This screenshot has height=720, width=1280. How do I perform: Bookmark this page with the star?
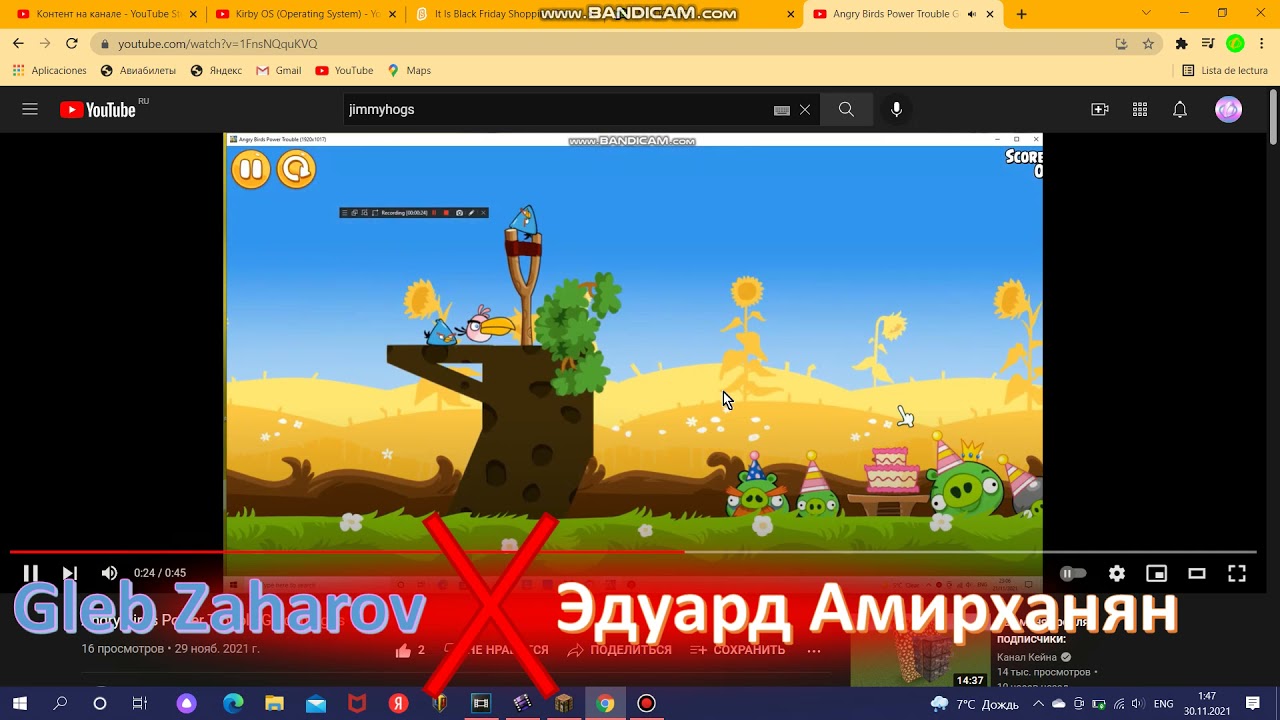pyautogui.click(x=1148, y=44)
